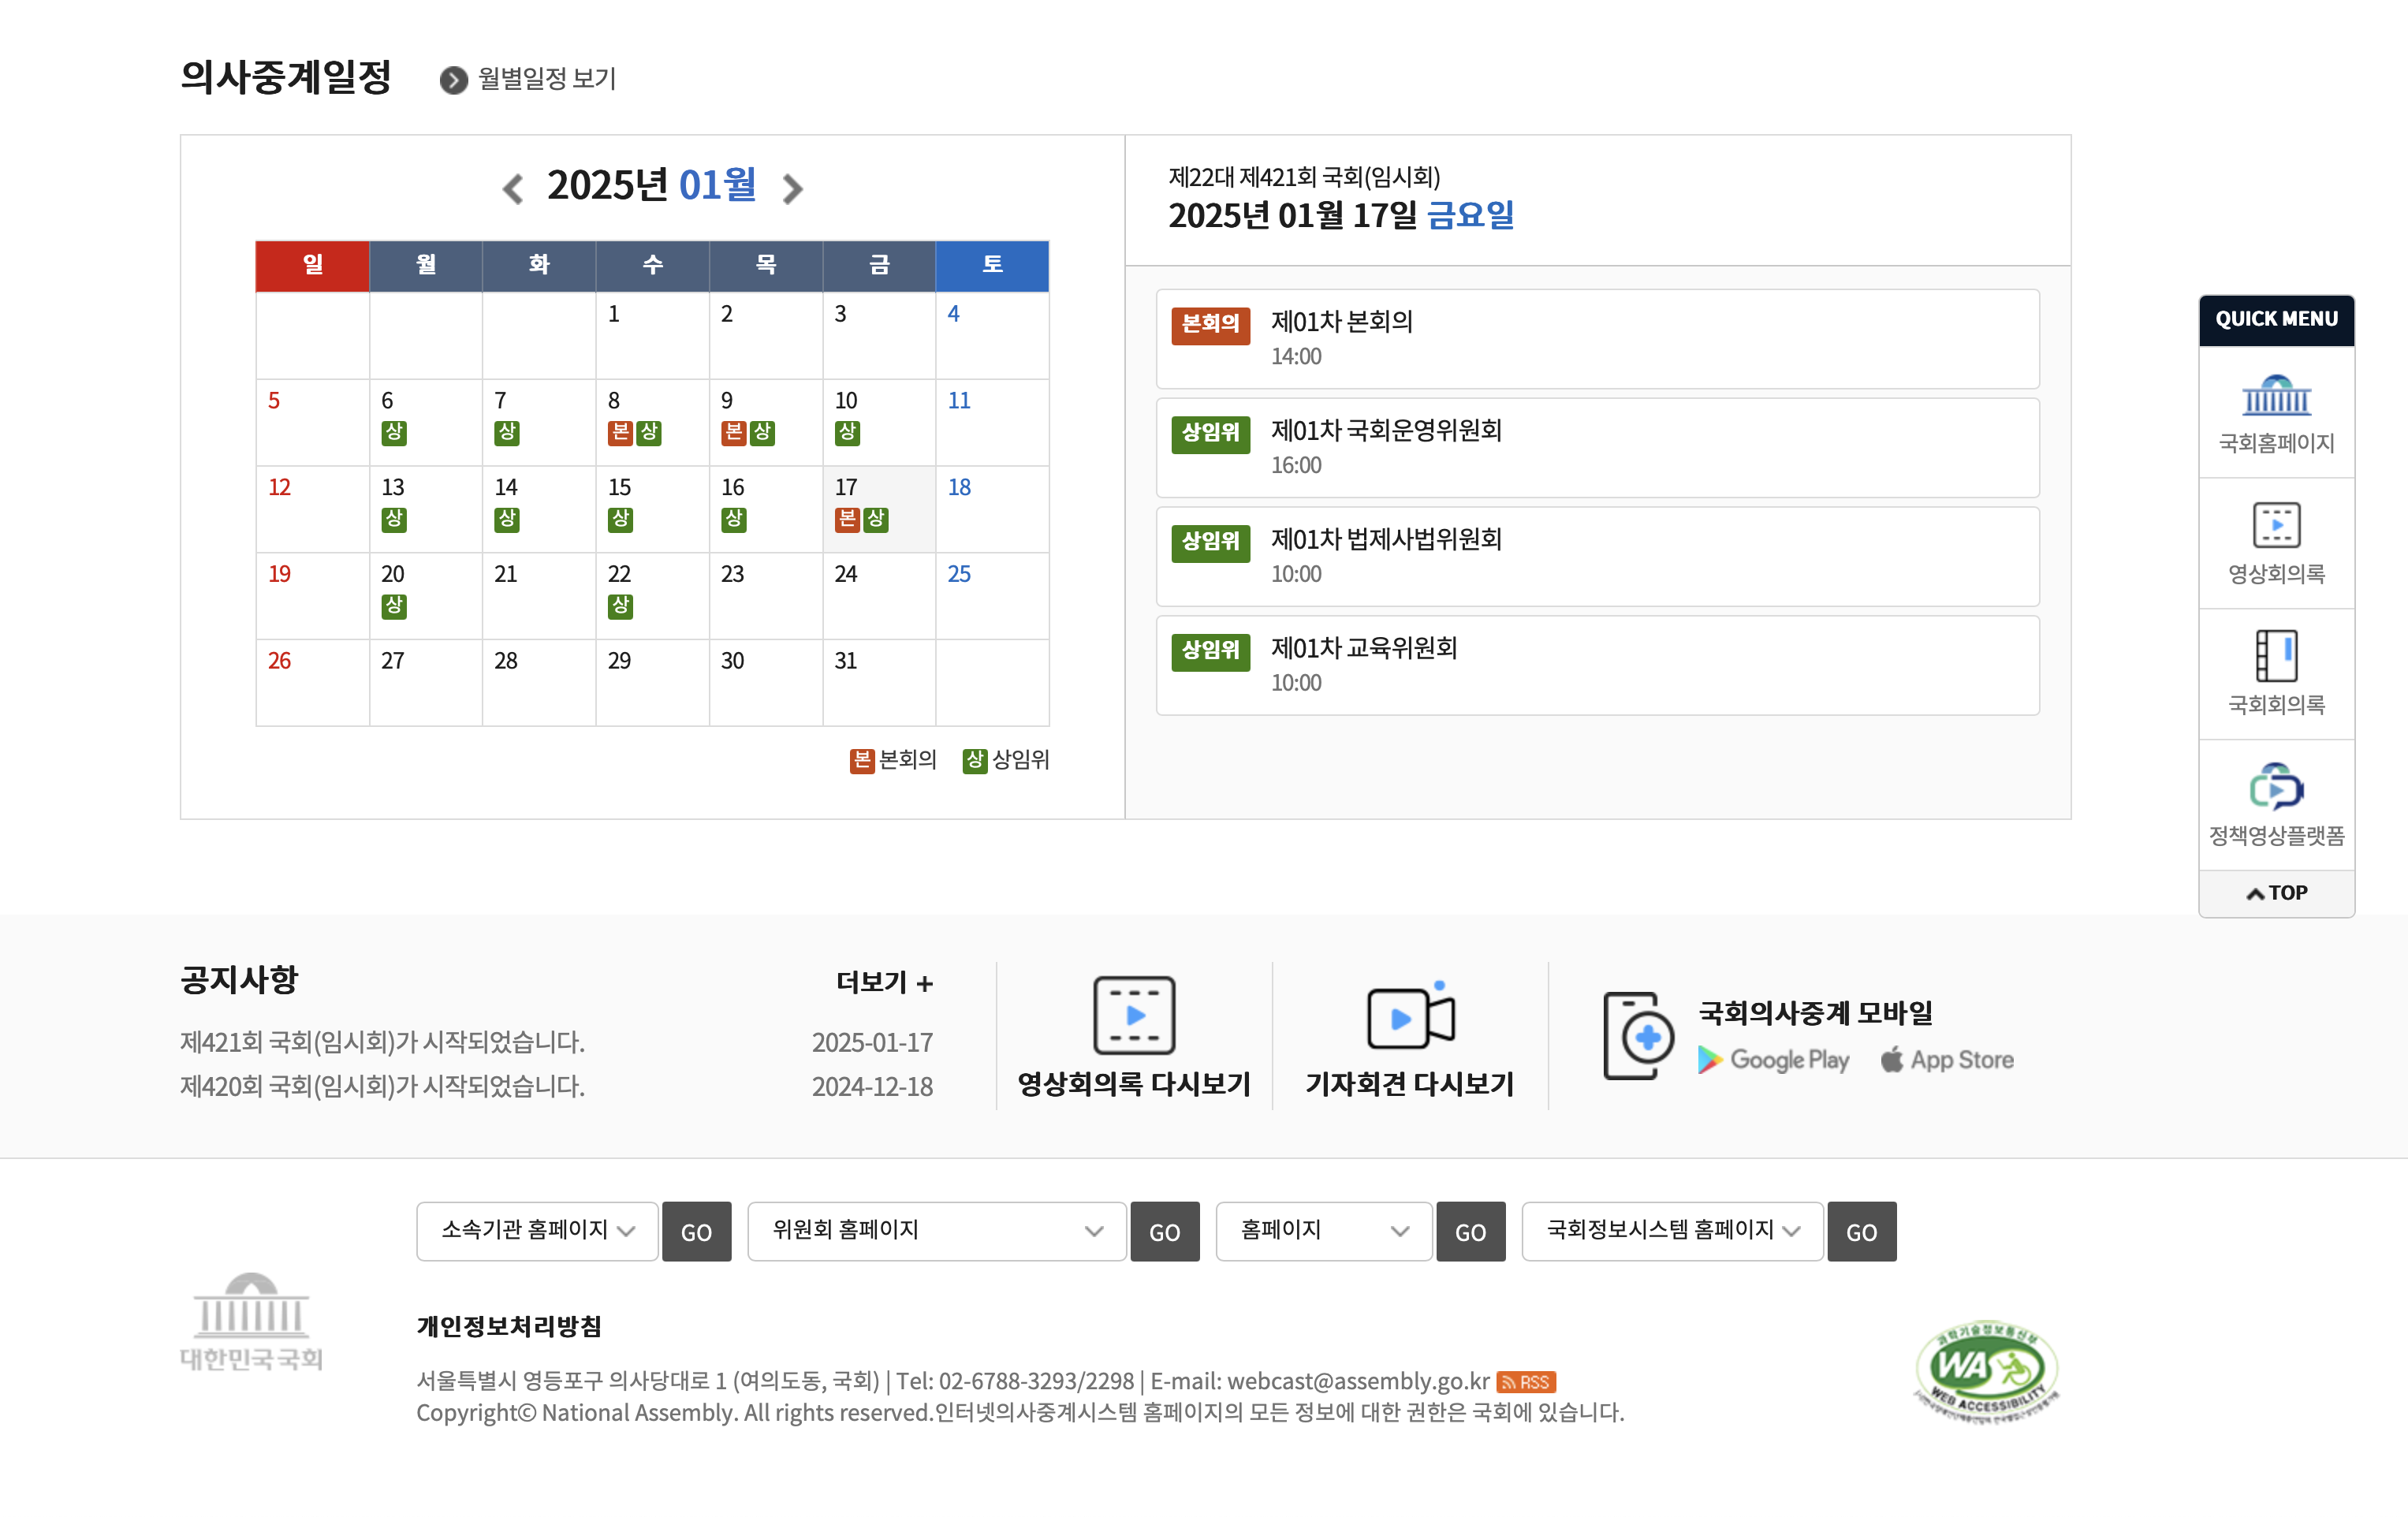The width and height of the screenshot is (2408, 1517).
Task: Click 더보기 + for notices
Action: tap(884, 982)
